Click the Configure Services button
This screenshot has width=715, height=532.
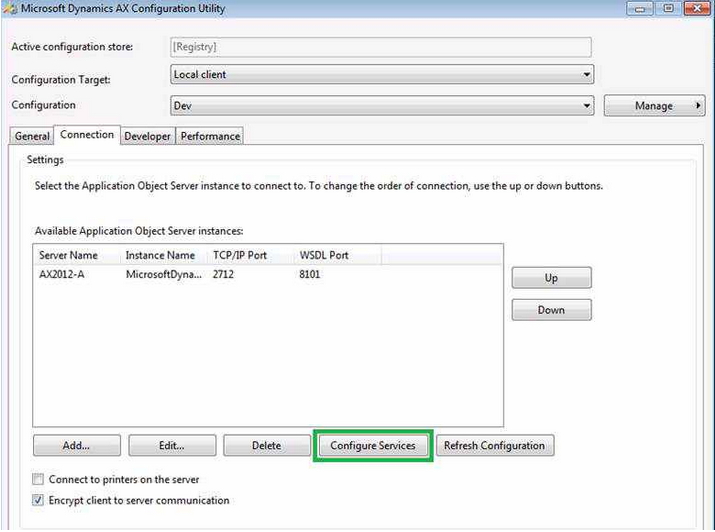click(x=373, y=446)
